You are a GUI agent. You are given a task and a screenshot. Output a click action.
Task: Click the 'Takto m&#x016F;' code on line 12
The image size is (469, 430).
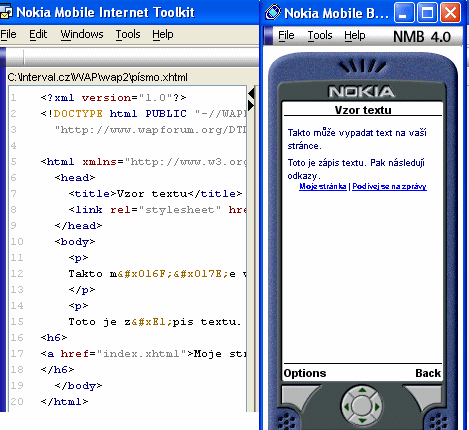click(x=158, y=274)
